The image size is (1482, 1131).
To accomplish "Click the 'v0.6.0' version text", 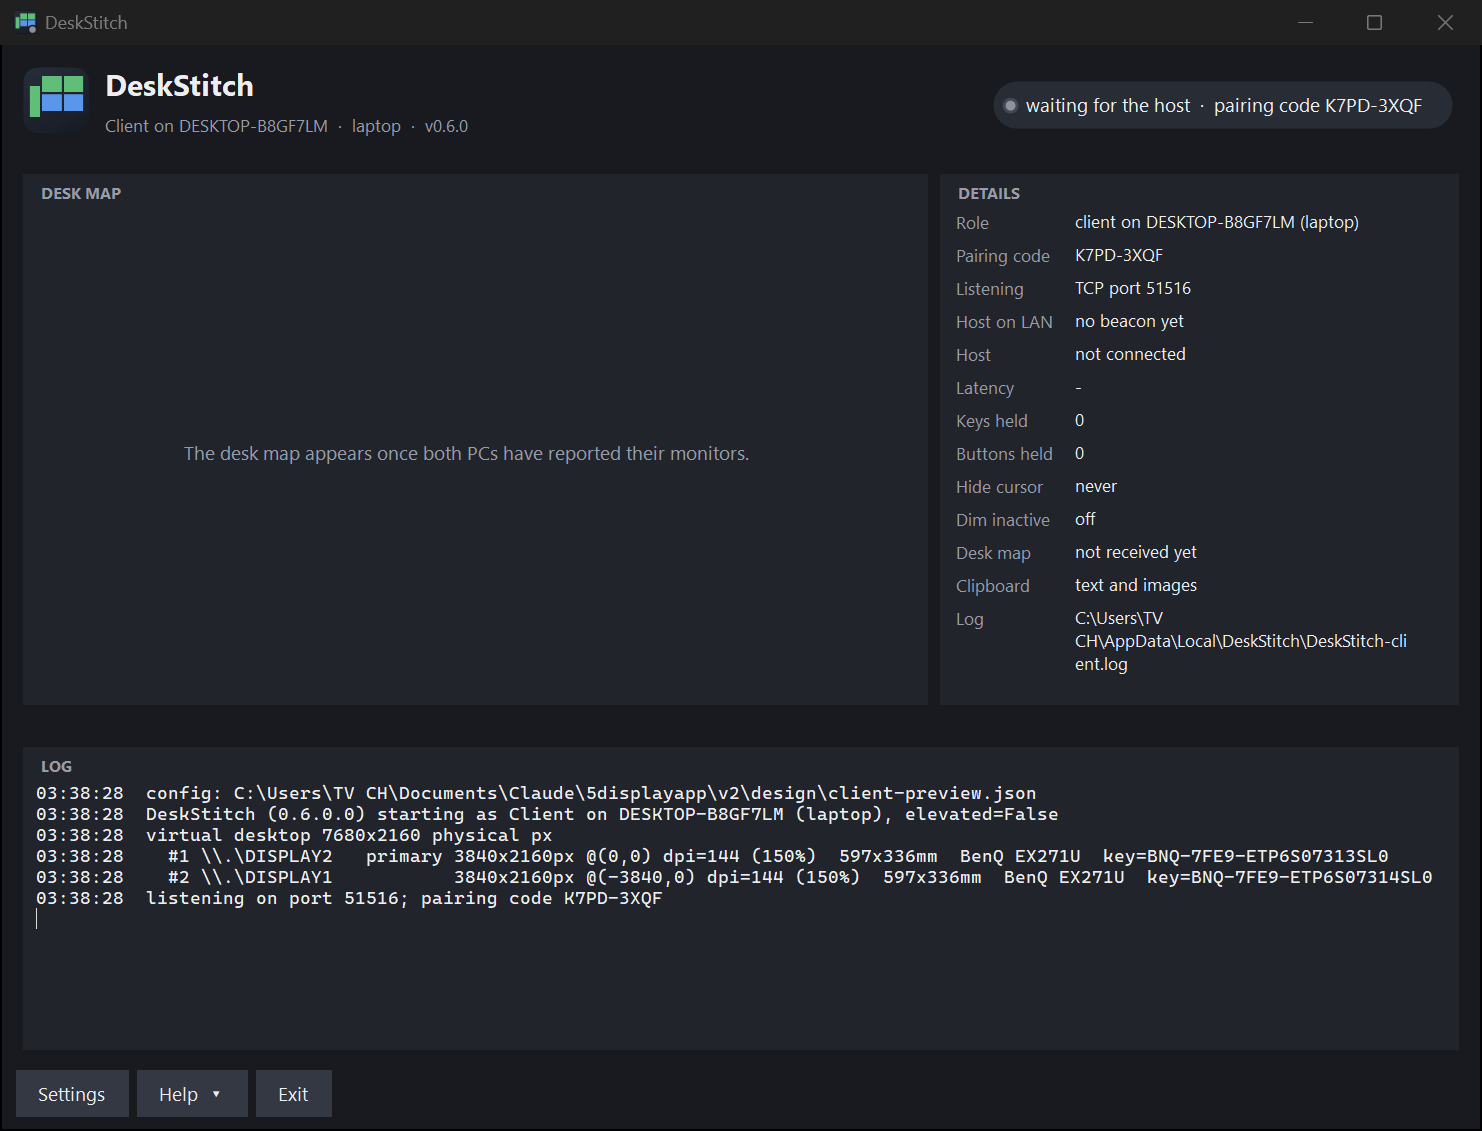I will [x=446, y=126].
